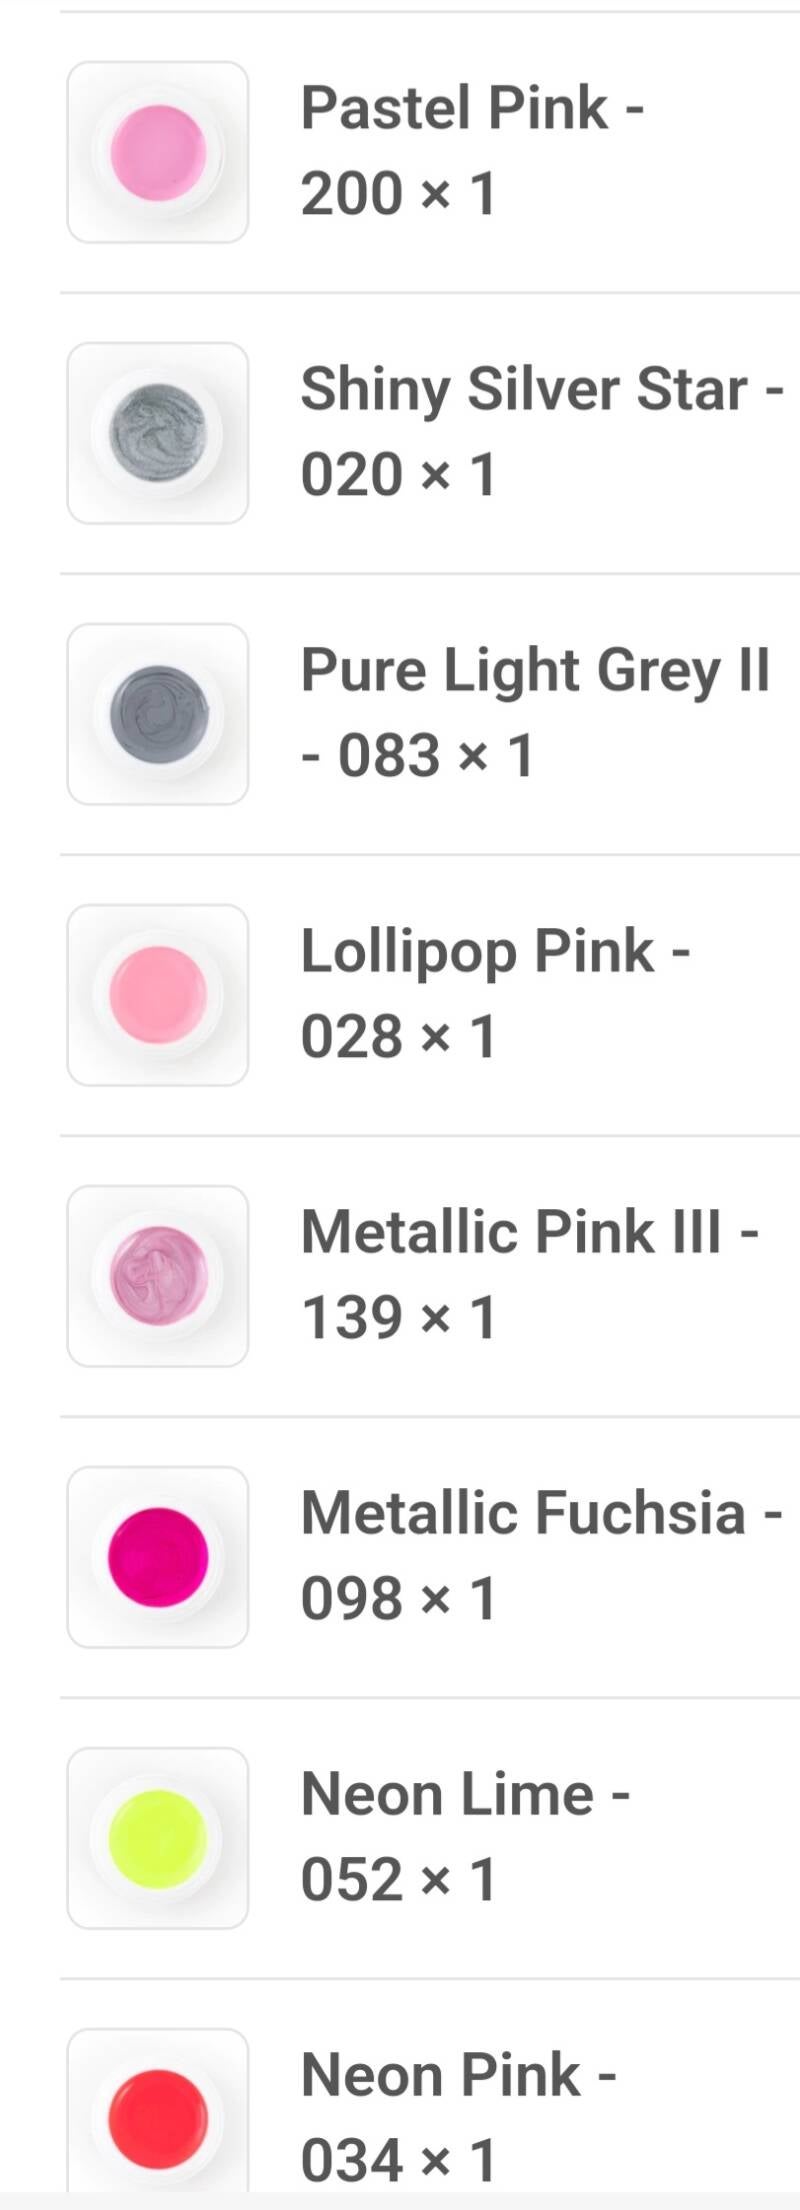Open the "Metallic Fuchsia -" product name

pyautogui.click(x=541, y=1513)
